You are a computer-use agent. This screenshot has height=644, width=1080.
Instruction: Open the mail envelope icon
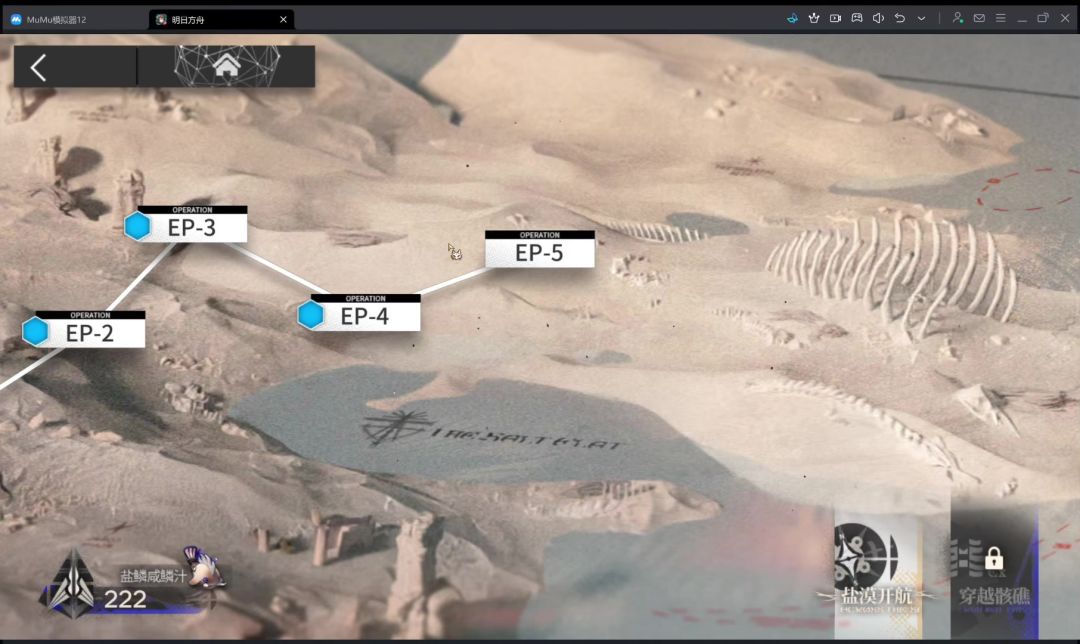(x=979, y=19)
